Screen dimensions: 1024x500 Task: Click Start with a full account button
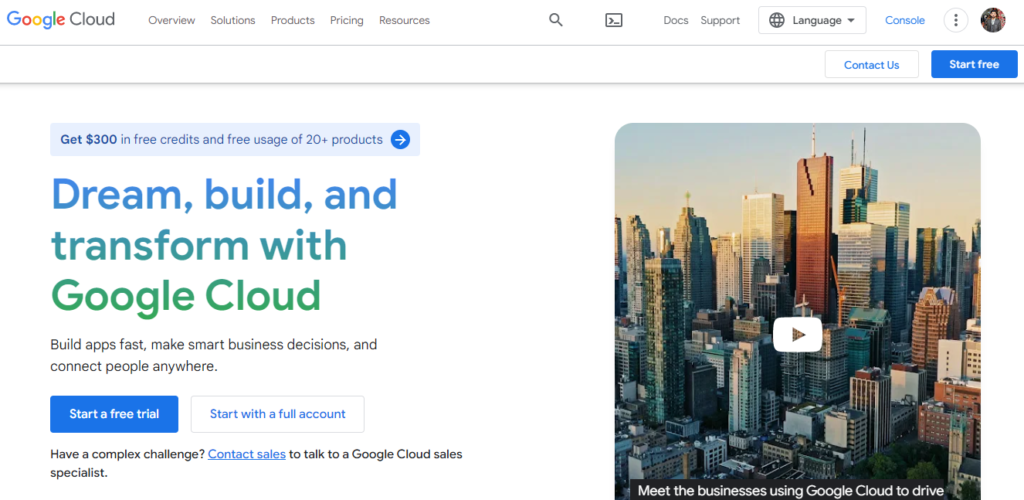(278, 414)
